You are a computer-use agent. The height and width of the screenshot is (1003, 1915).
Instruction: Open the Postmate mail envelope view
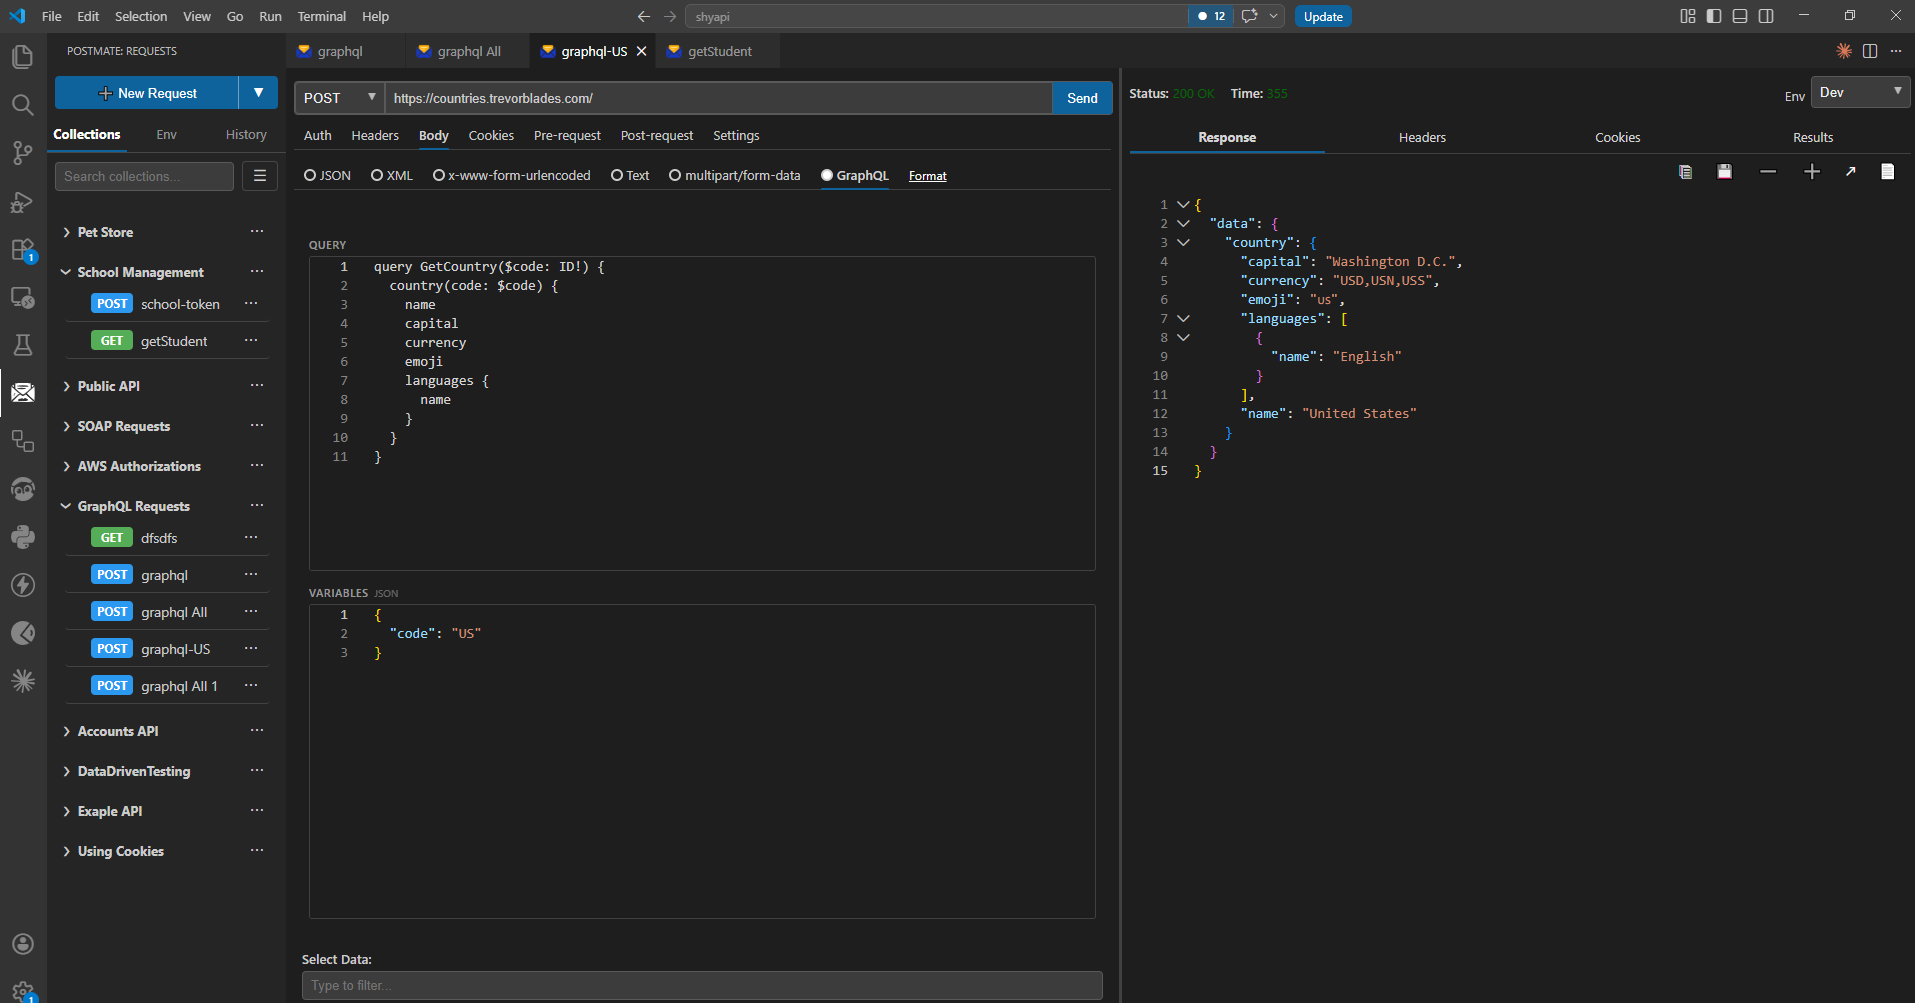click(x=22, y=393)
